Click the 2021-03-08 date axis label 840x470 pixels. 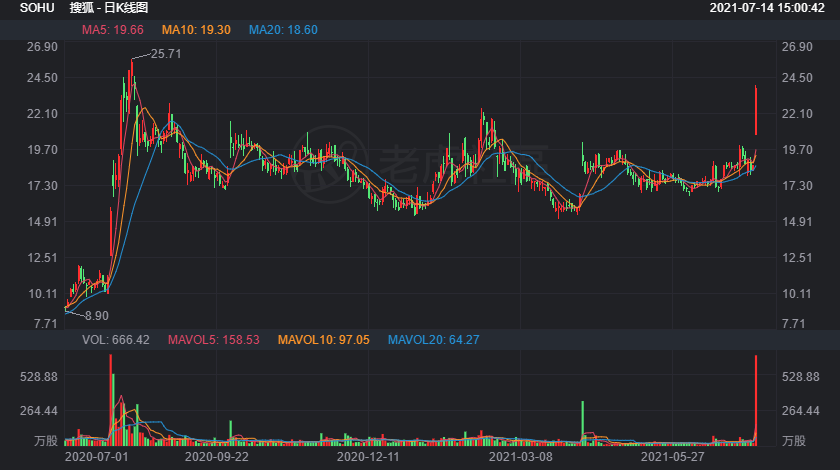520,457
